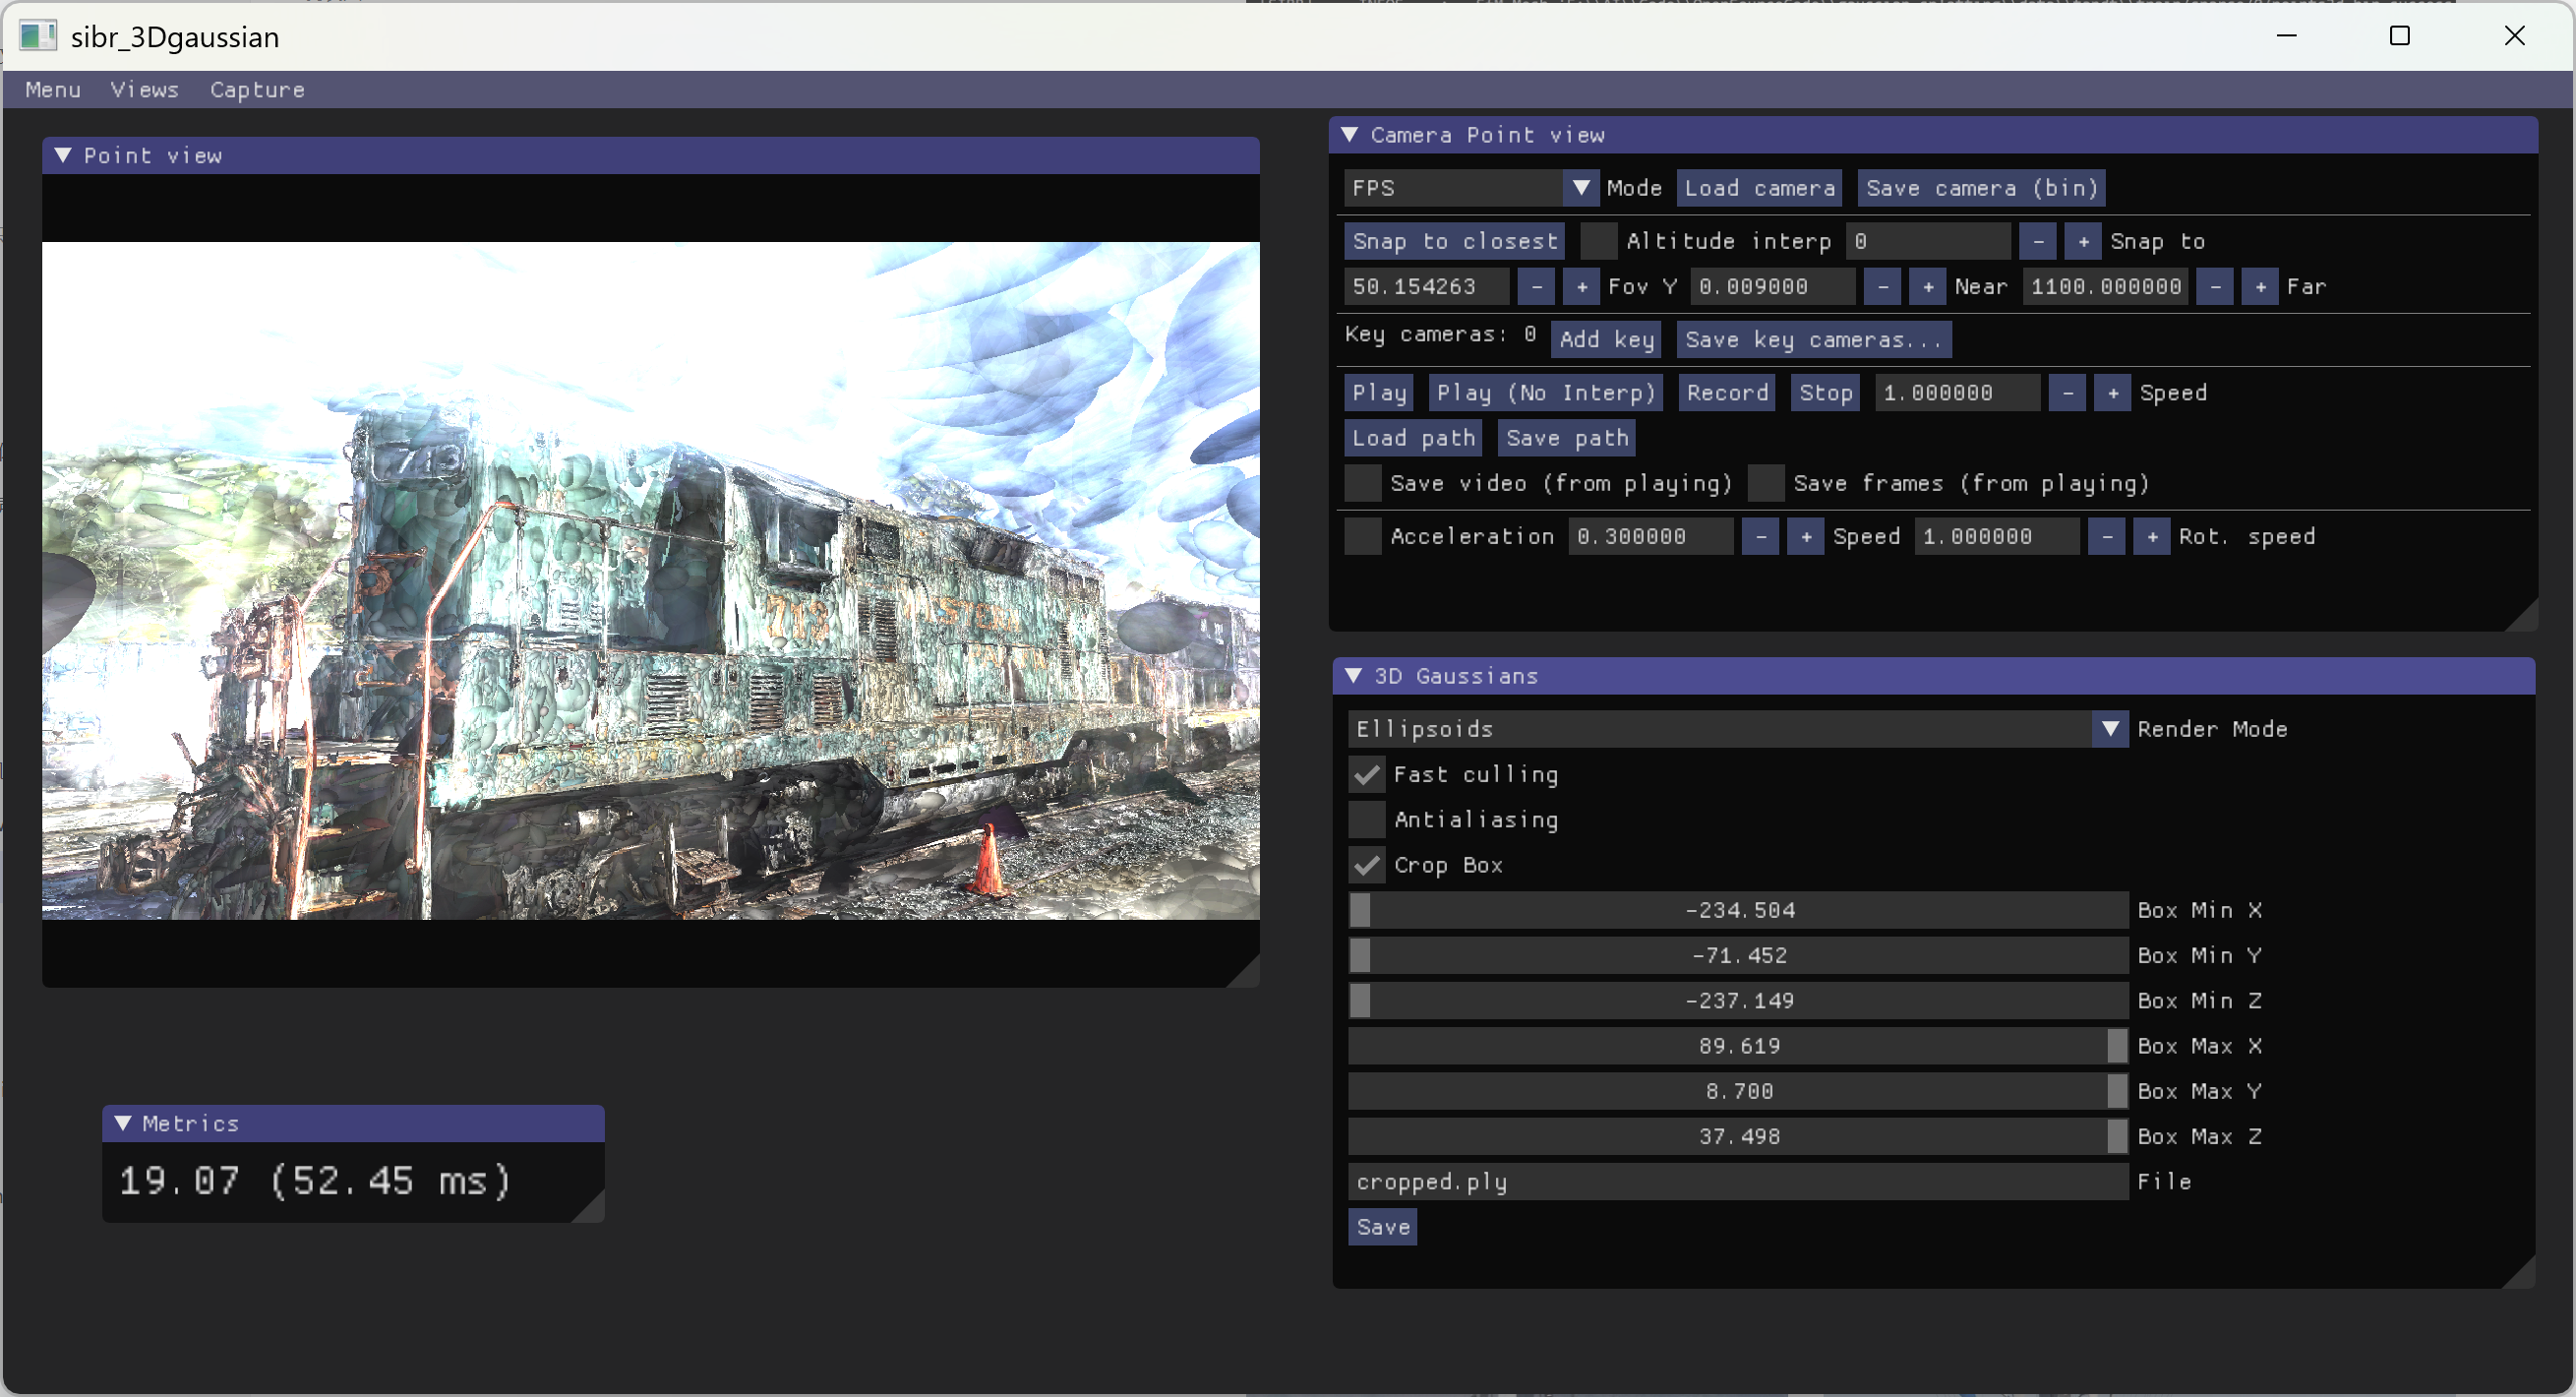Click plus stepper for Fov Y
Viewport: 2576px width, 1397px height.
coord(1581,287)
